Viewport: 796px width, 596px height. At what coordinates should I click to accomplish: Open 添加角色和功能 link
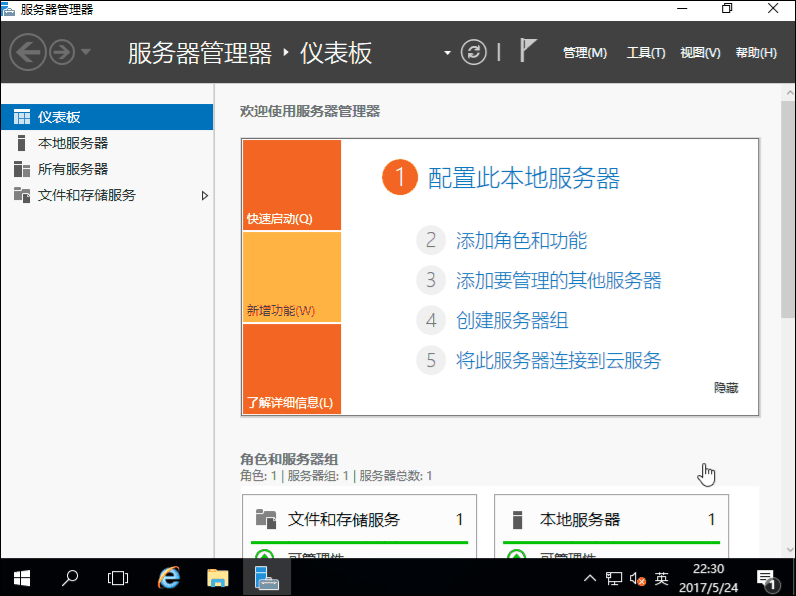coord(521,241)
